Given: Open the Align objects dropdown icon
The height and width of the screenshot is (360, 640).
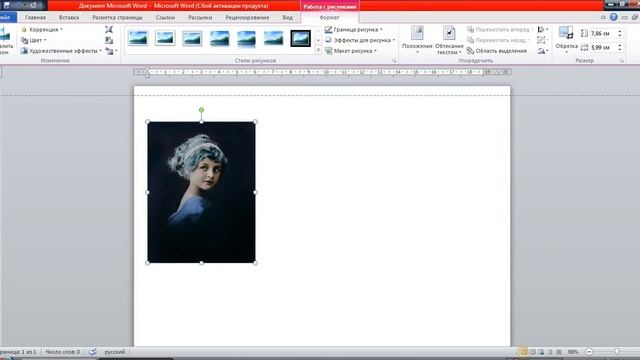Looking at the screenshot, I should pos(542,29).
